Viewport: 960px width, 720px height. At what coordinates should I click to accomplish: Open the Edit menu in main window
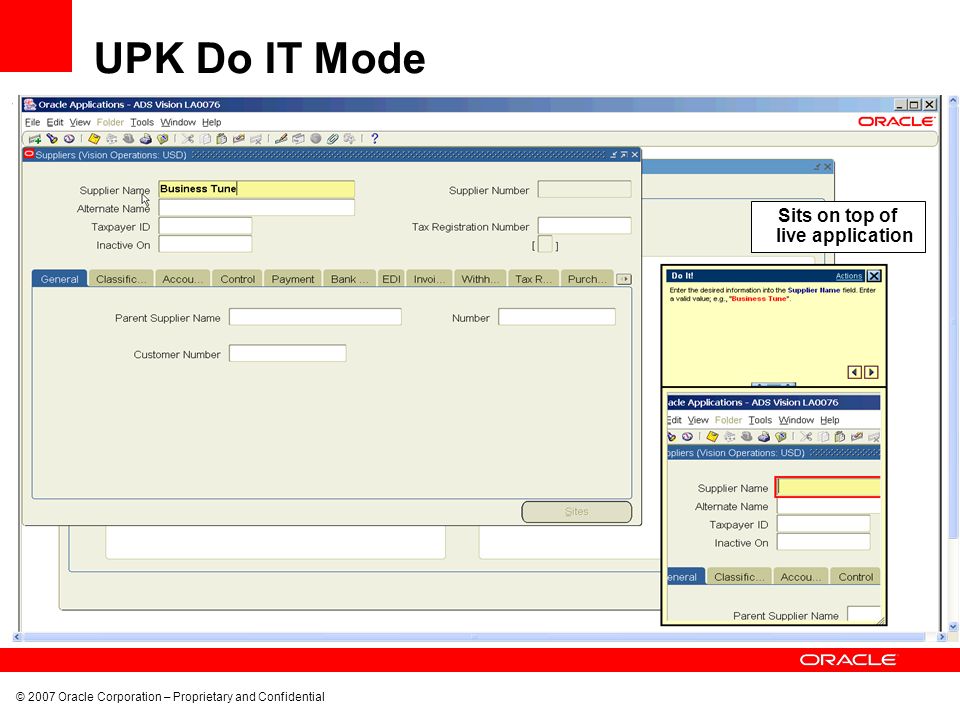pos(55,122)
